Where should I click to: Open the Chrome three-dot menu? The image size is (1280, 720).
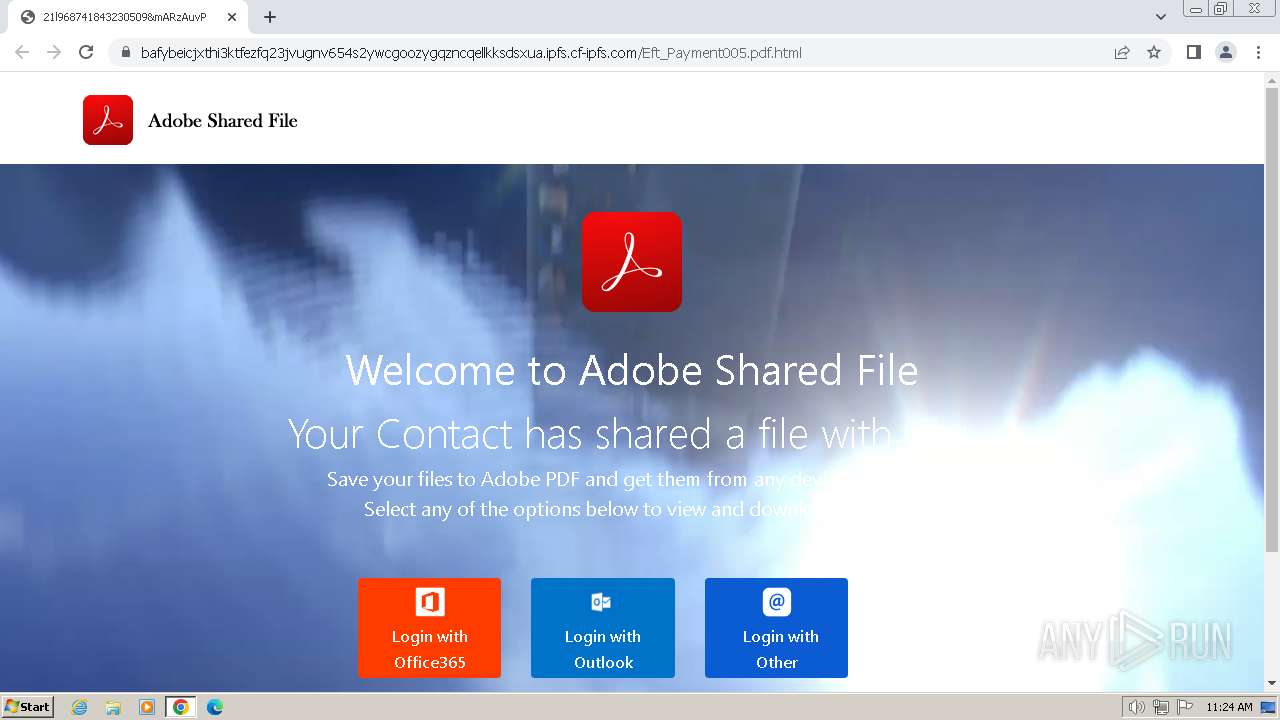point(1259,52)
